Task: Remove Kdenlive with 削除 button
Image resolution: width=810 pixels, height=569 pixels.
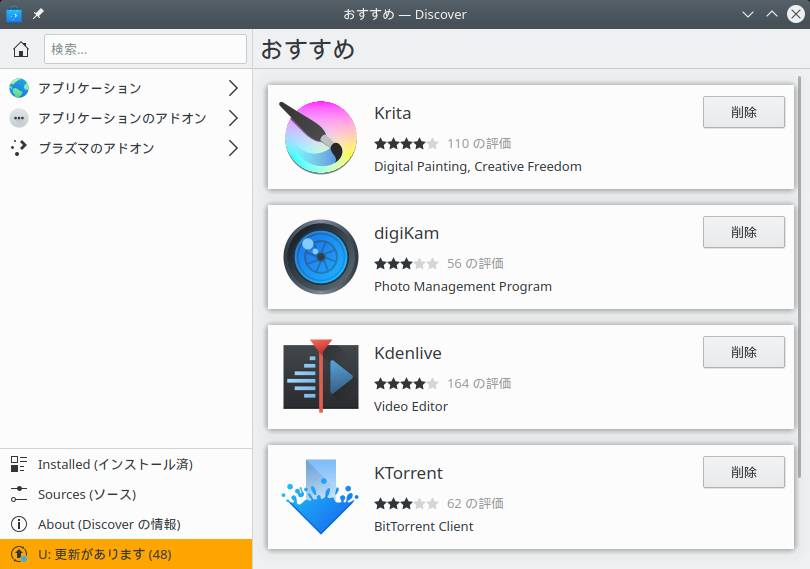Action: (744, 352)
